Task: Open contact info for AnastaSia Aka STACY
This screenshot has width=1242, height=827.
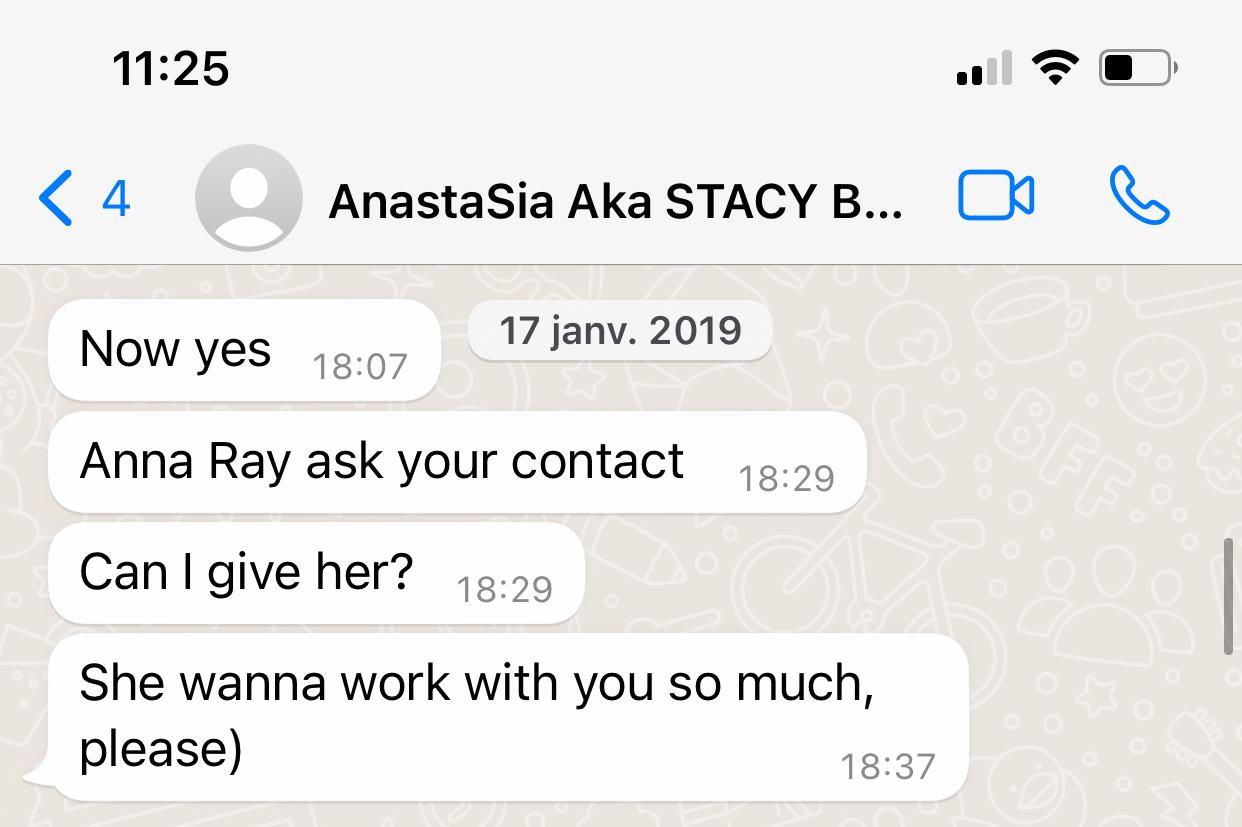Action: (614, 202)
